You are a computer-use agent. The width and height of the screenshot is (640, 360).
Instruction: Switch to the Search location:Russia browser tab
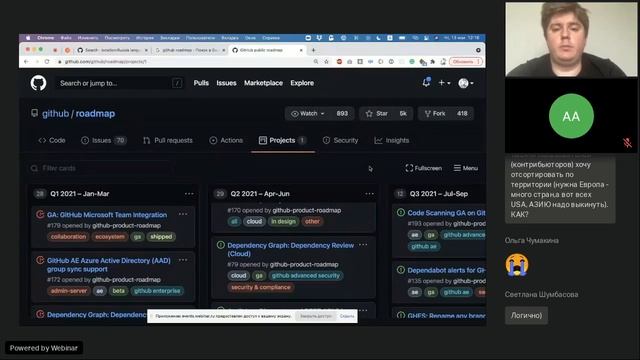[x=112, y=50]
